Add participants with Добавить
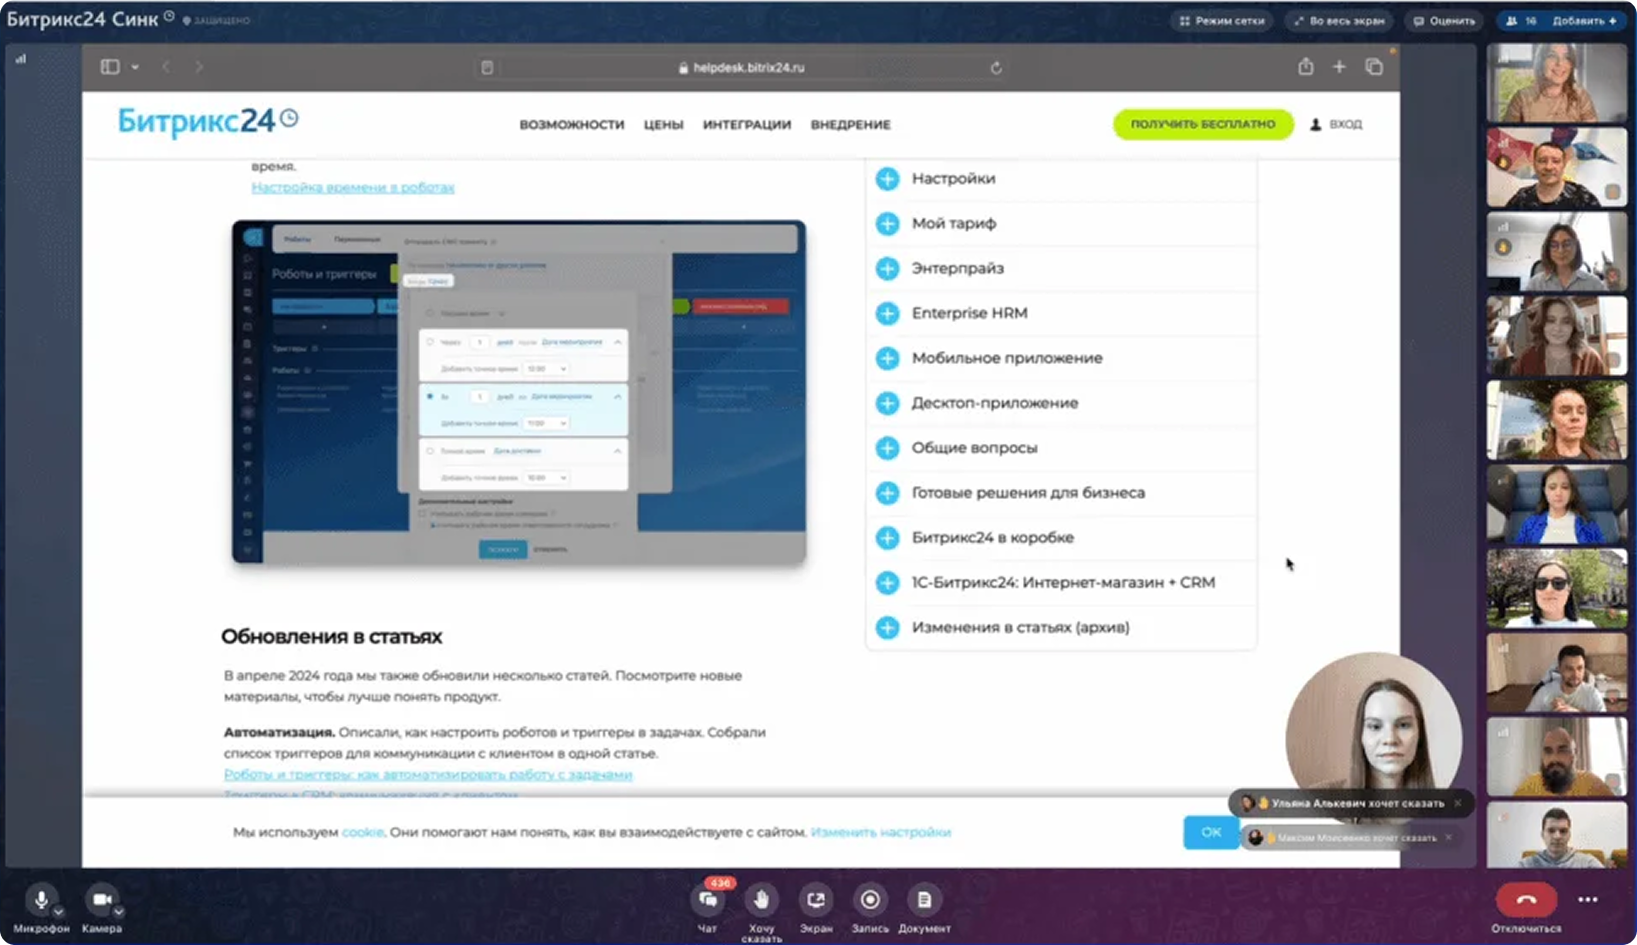This screenshot has width=1637, height=945. pyautogui.click(x=1584, y=20)
